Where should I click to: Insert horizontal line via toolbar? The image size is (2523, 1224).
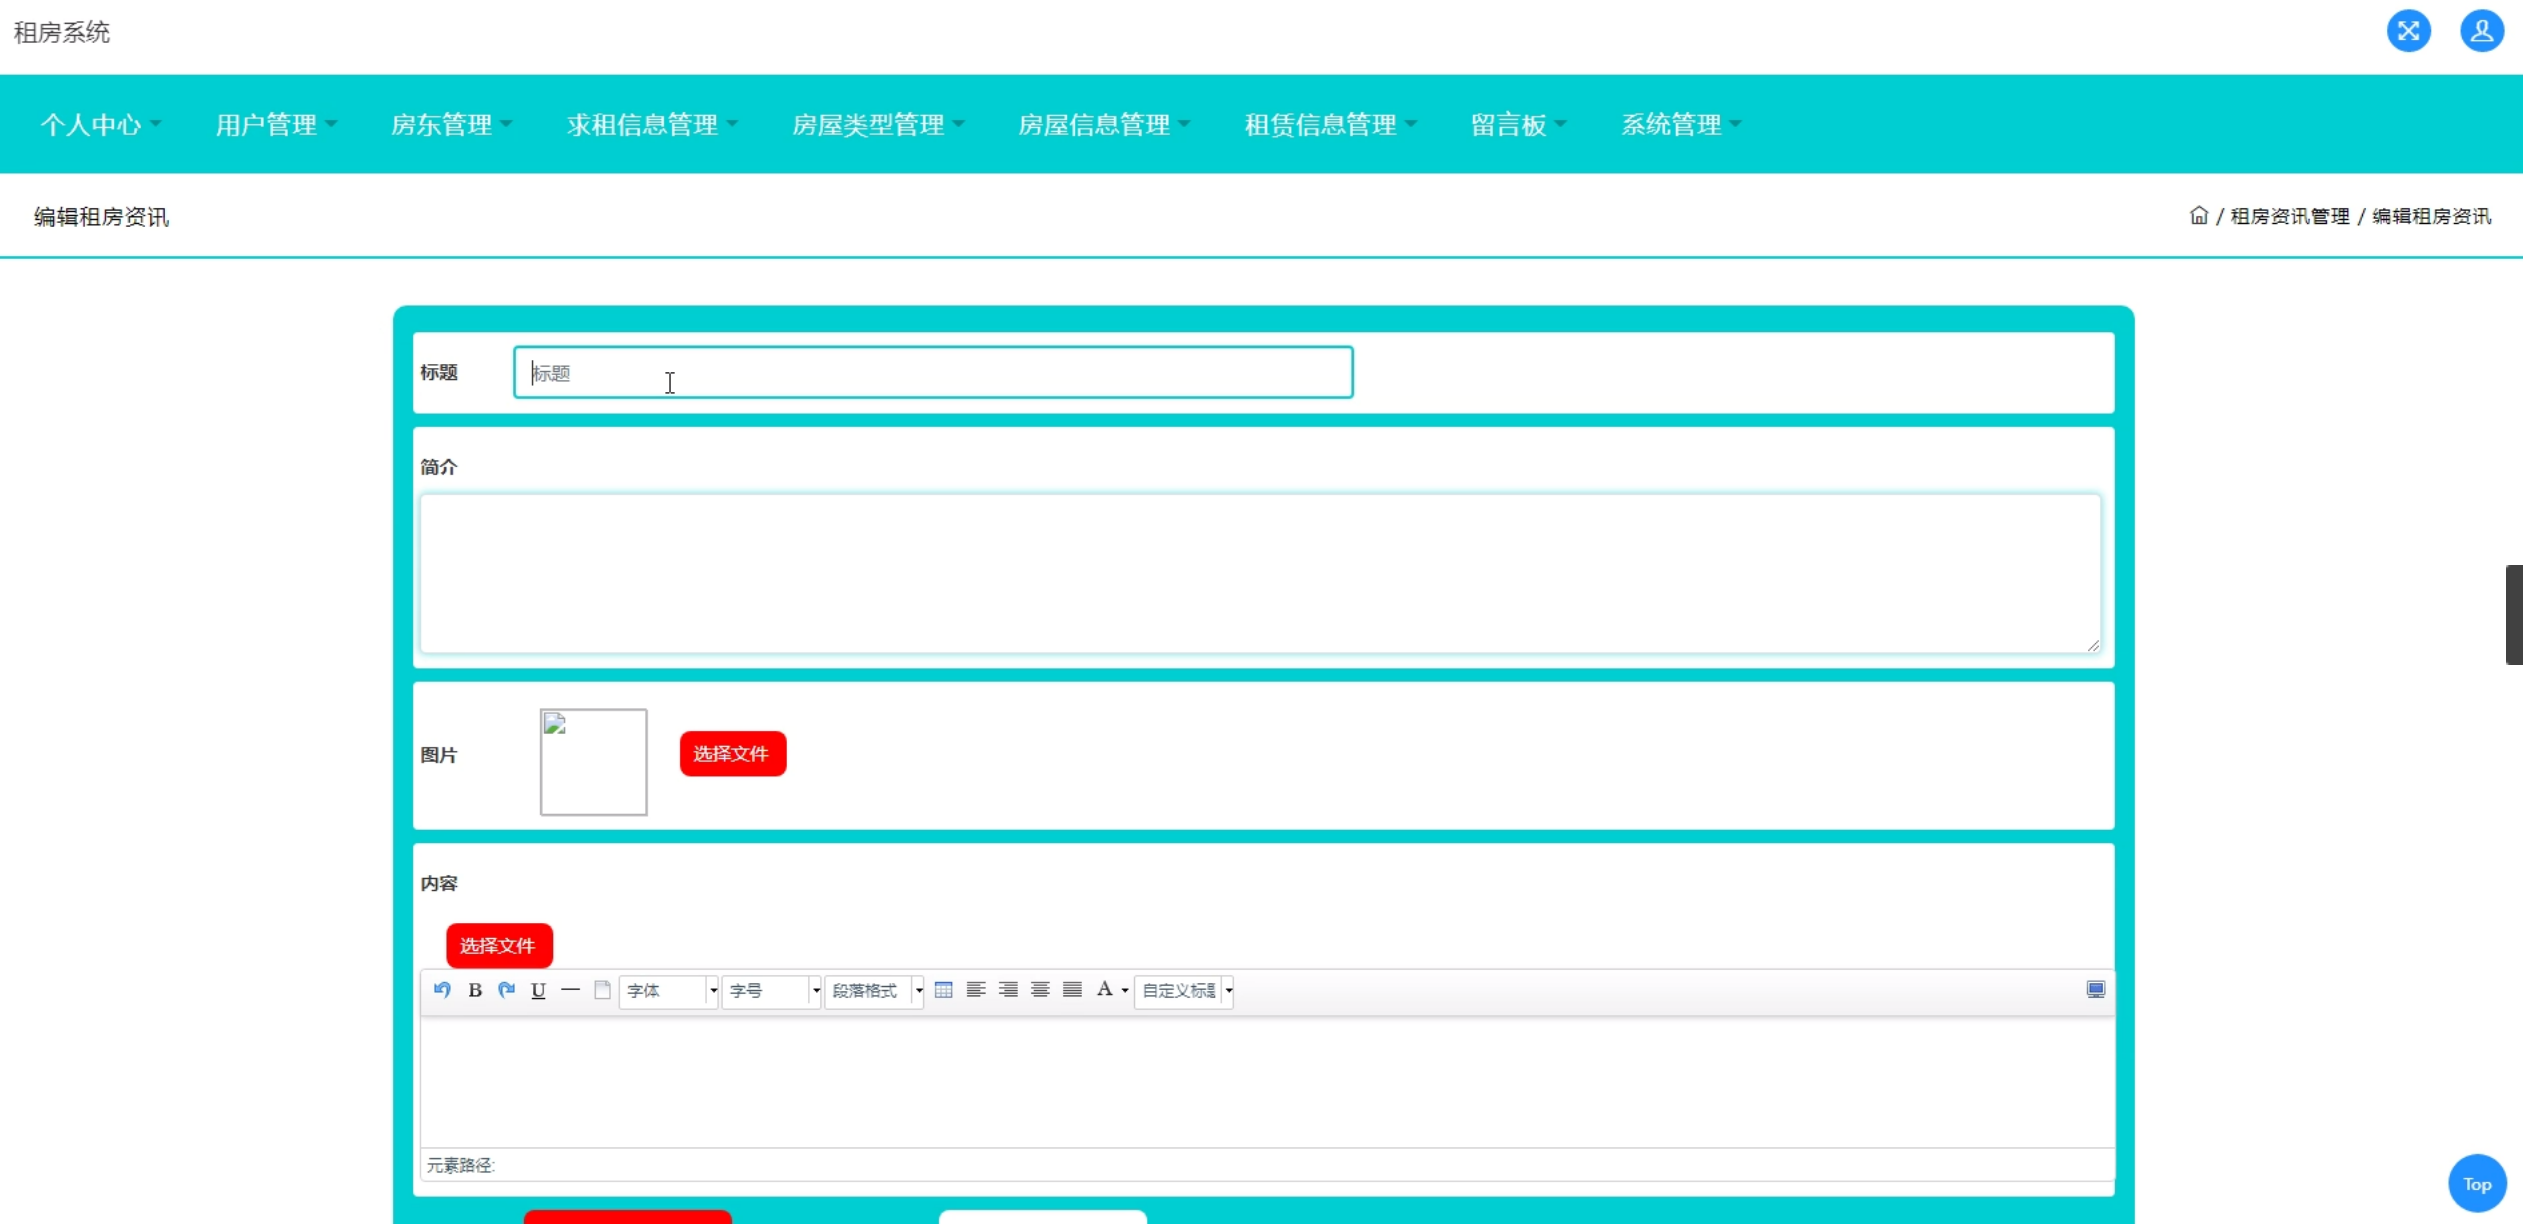[570, 990]
